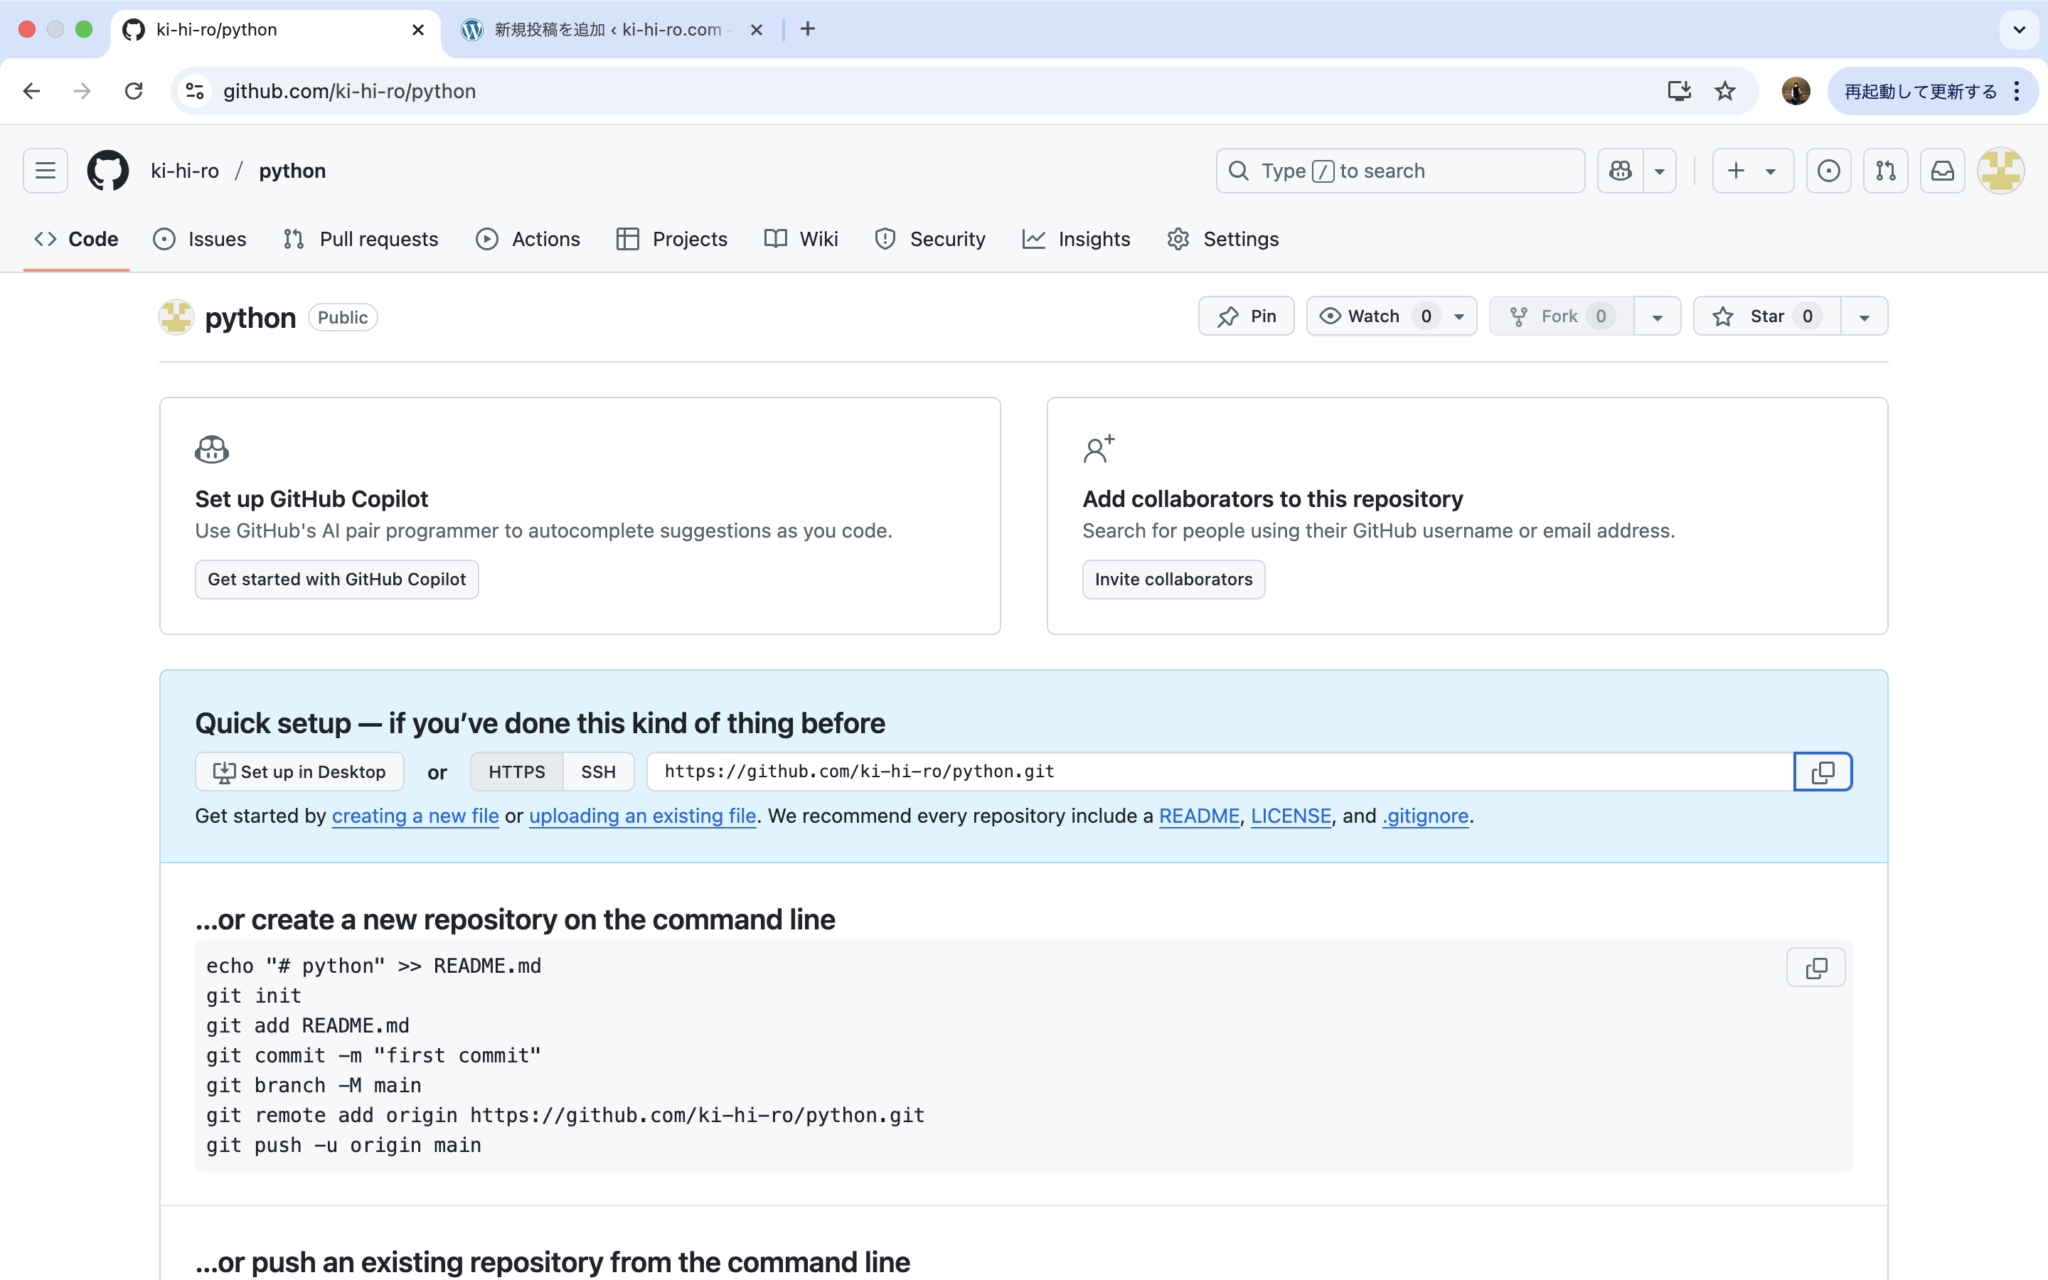
Task: Expand the create new dropdown beside plus icon
Action: click(1771, 170)
